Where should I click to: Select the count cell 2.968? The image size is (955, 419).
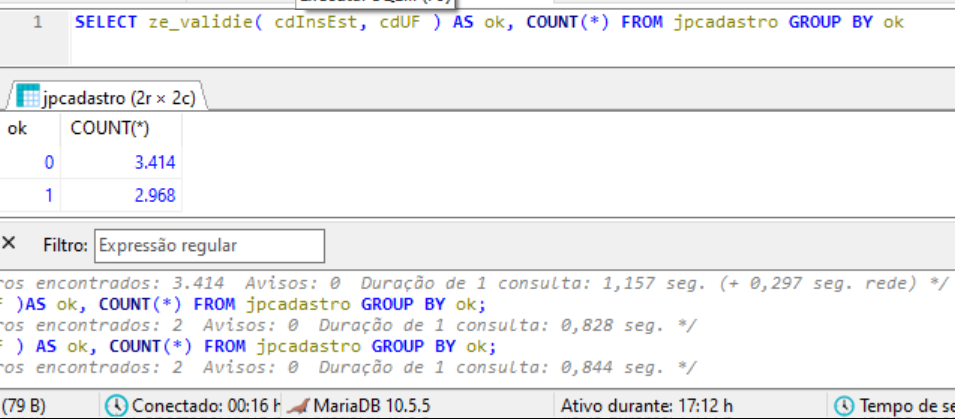point(121,195)
